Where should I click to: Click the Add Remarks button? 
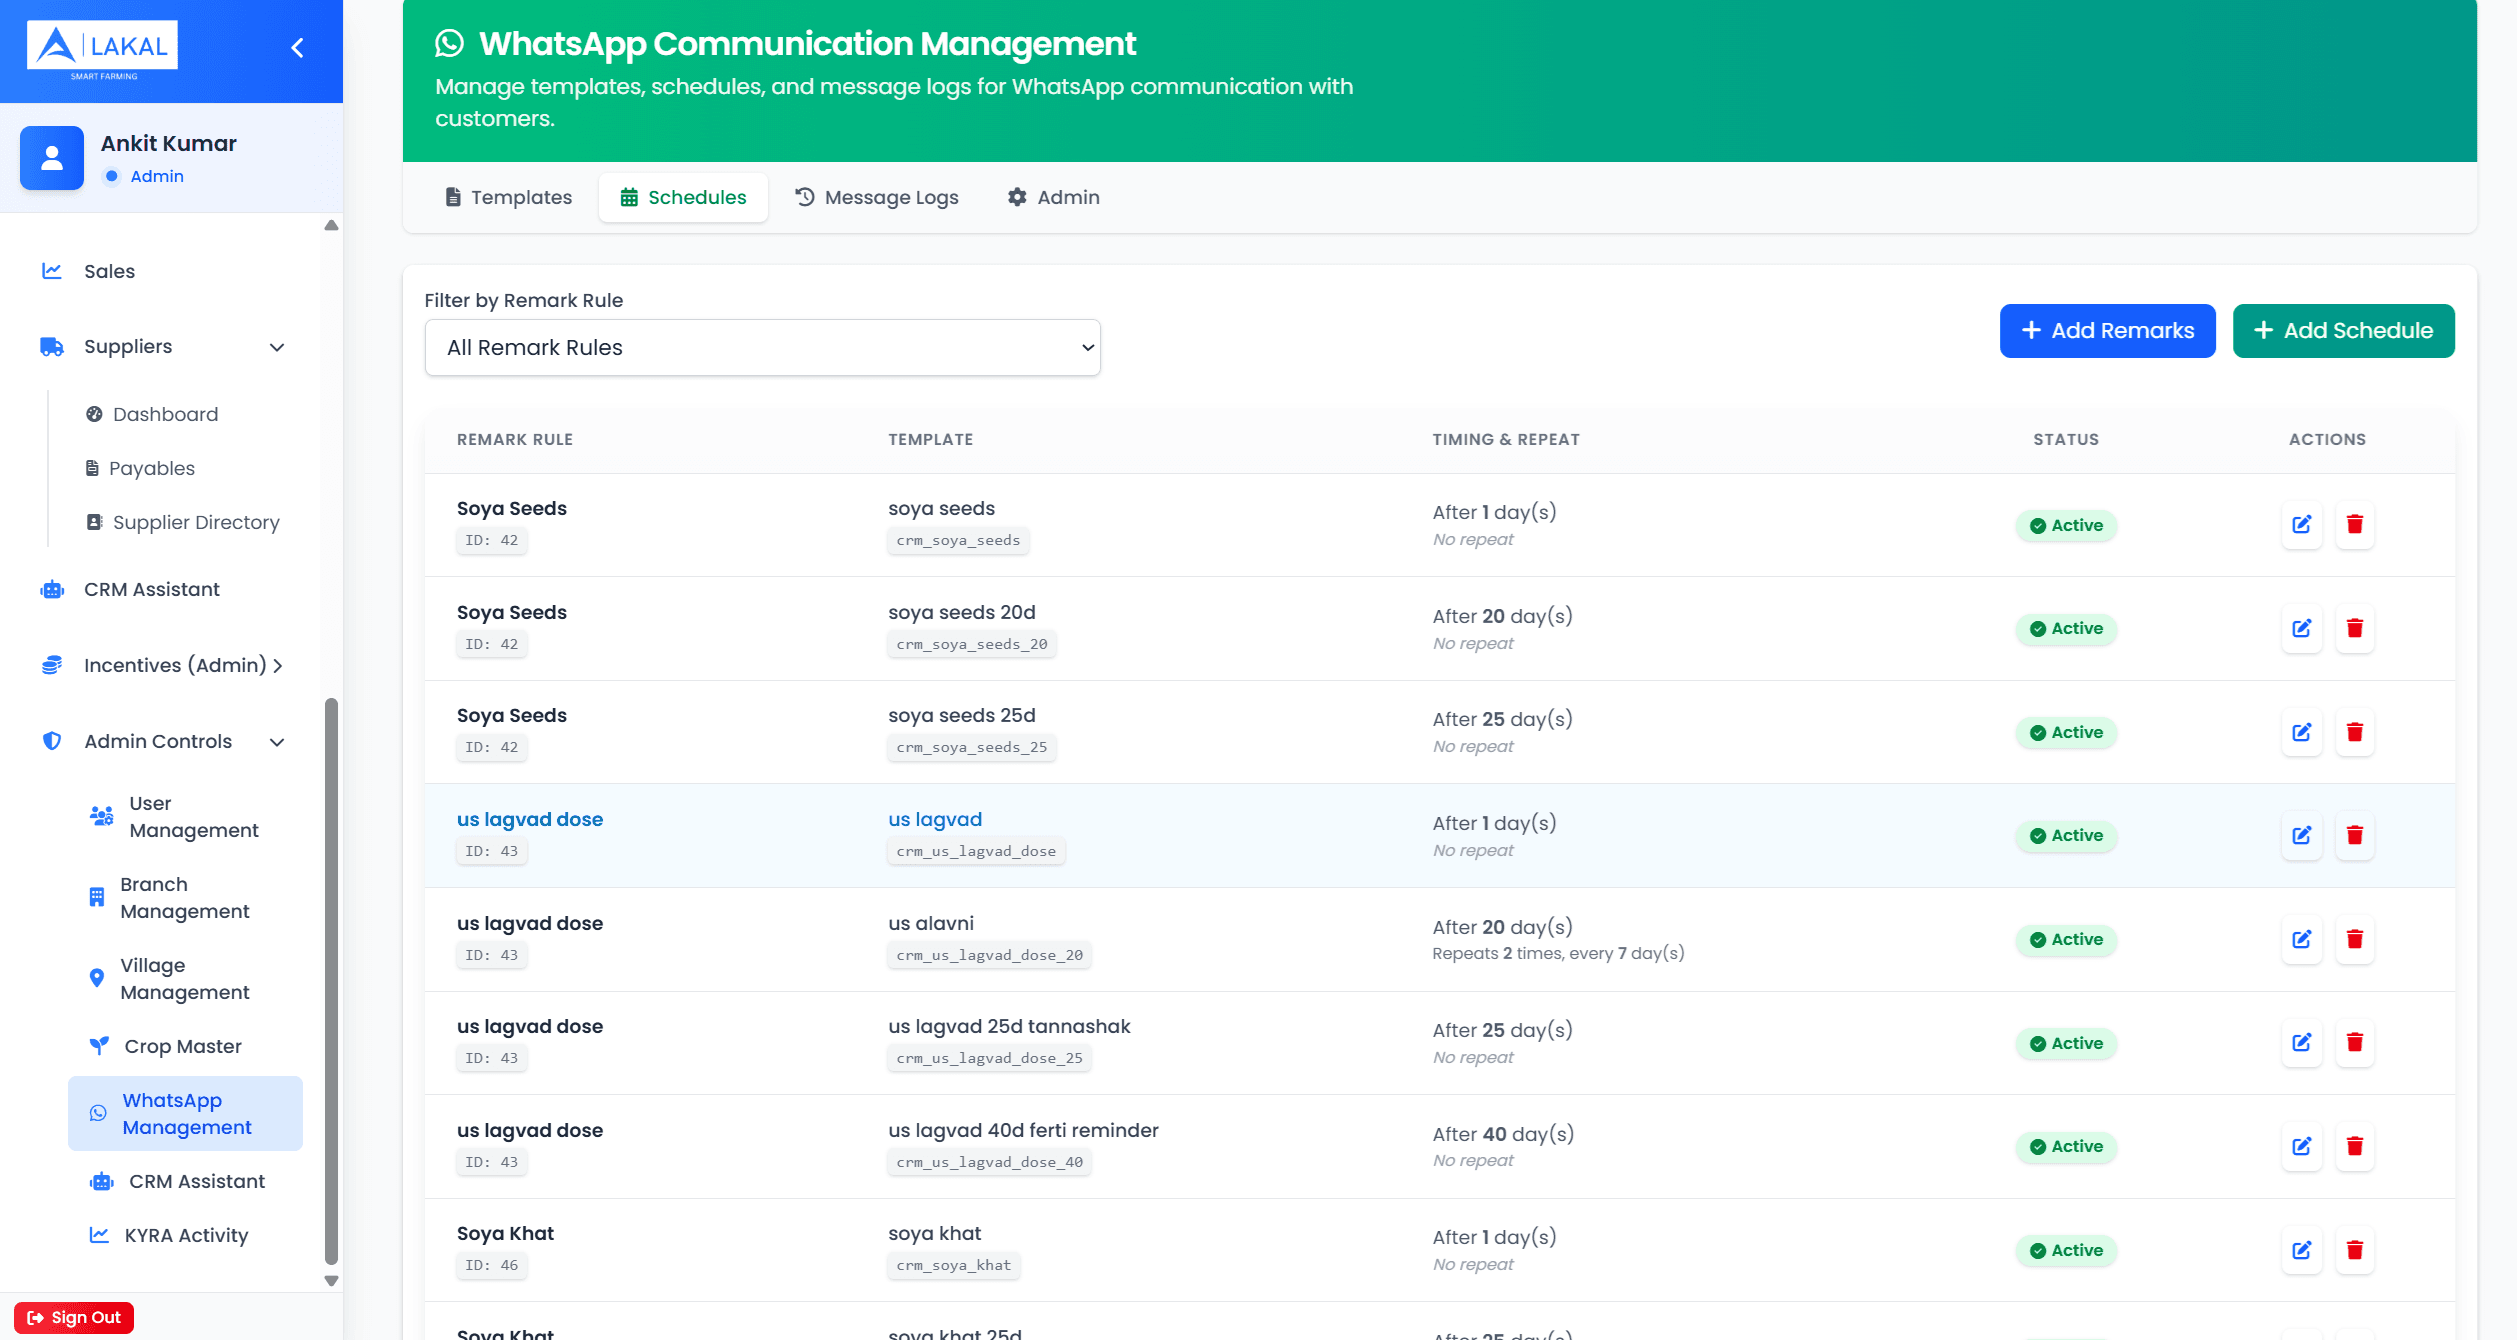2107,331
